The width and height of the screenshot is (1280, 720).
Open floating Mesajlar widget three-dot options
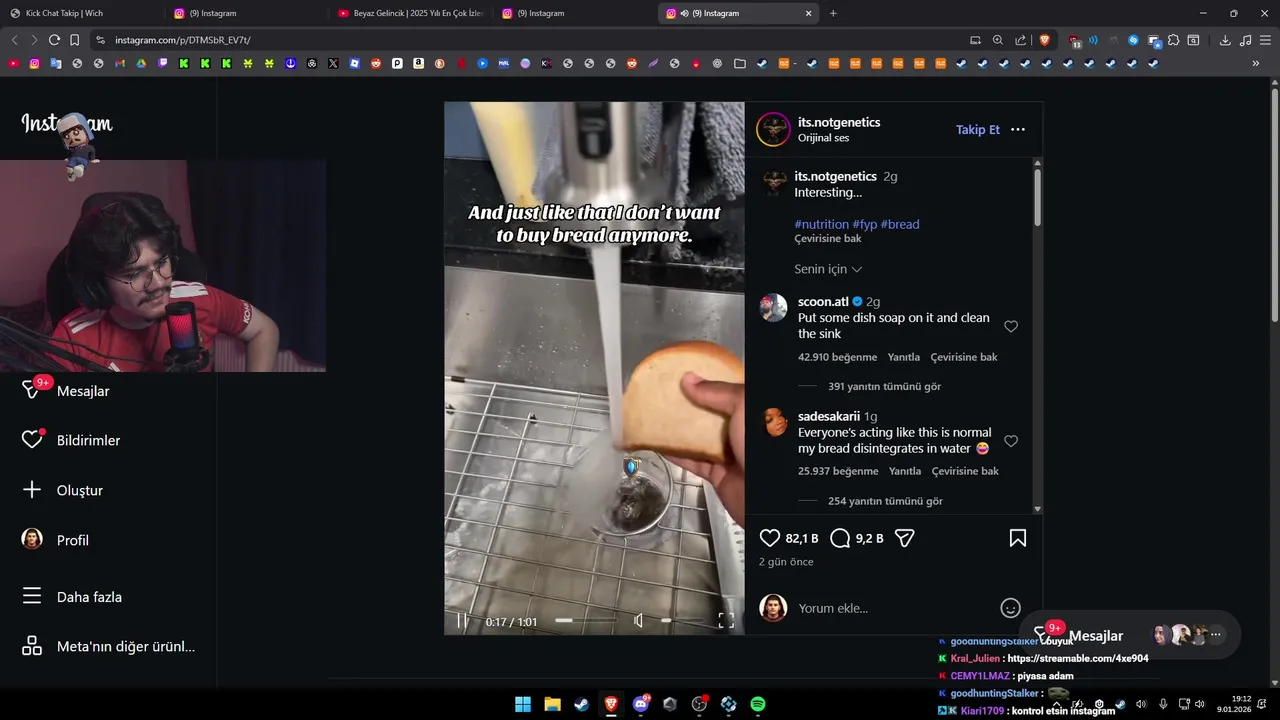(1216, 635)
